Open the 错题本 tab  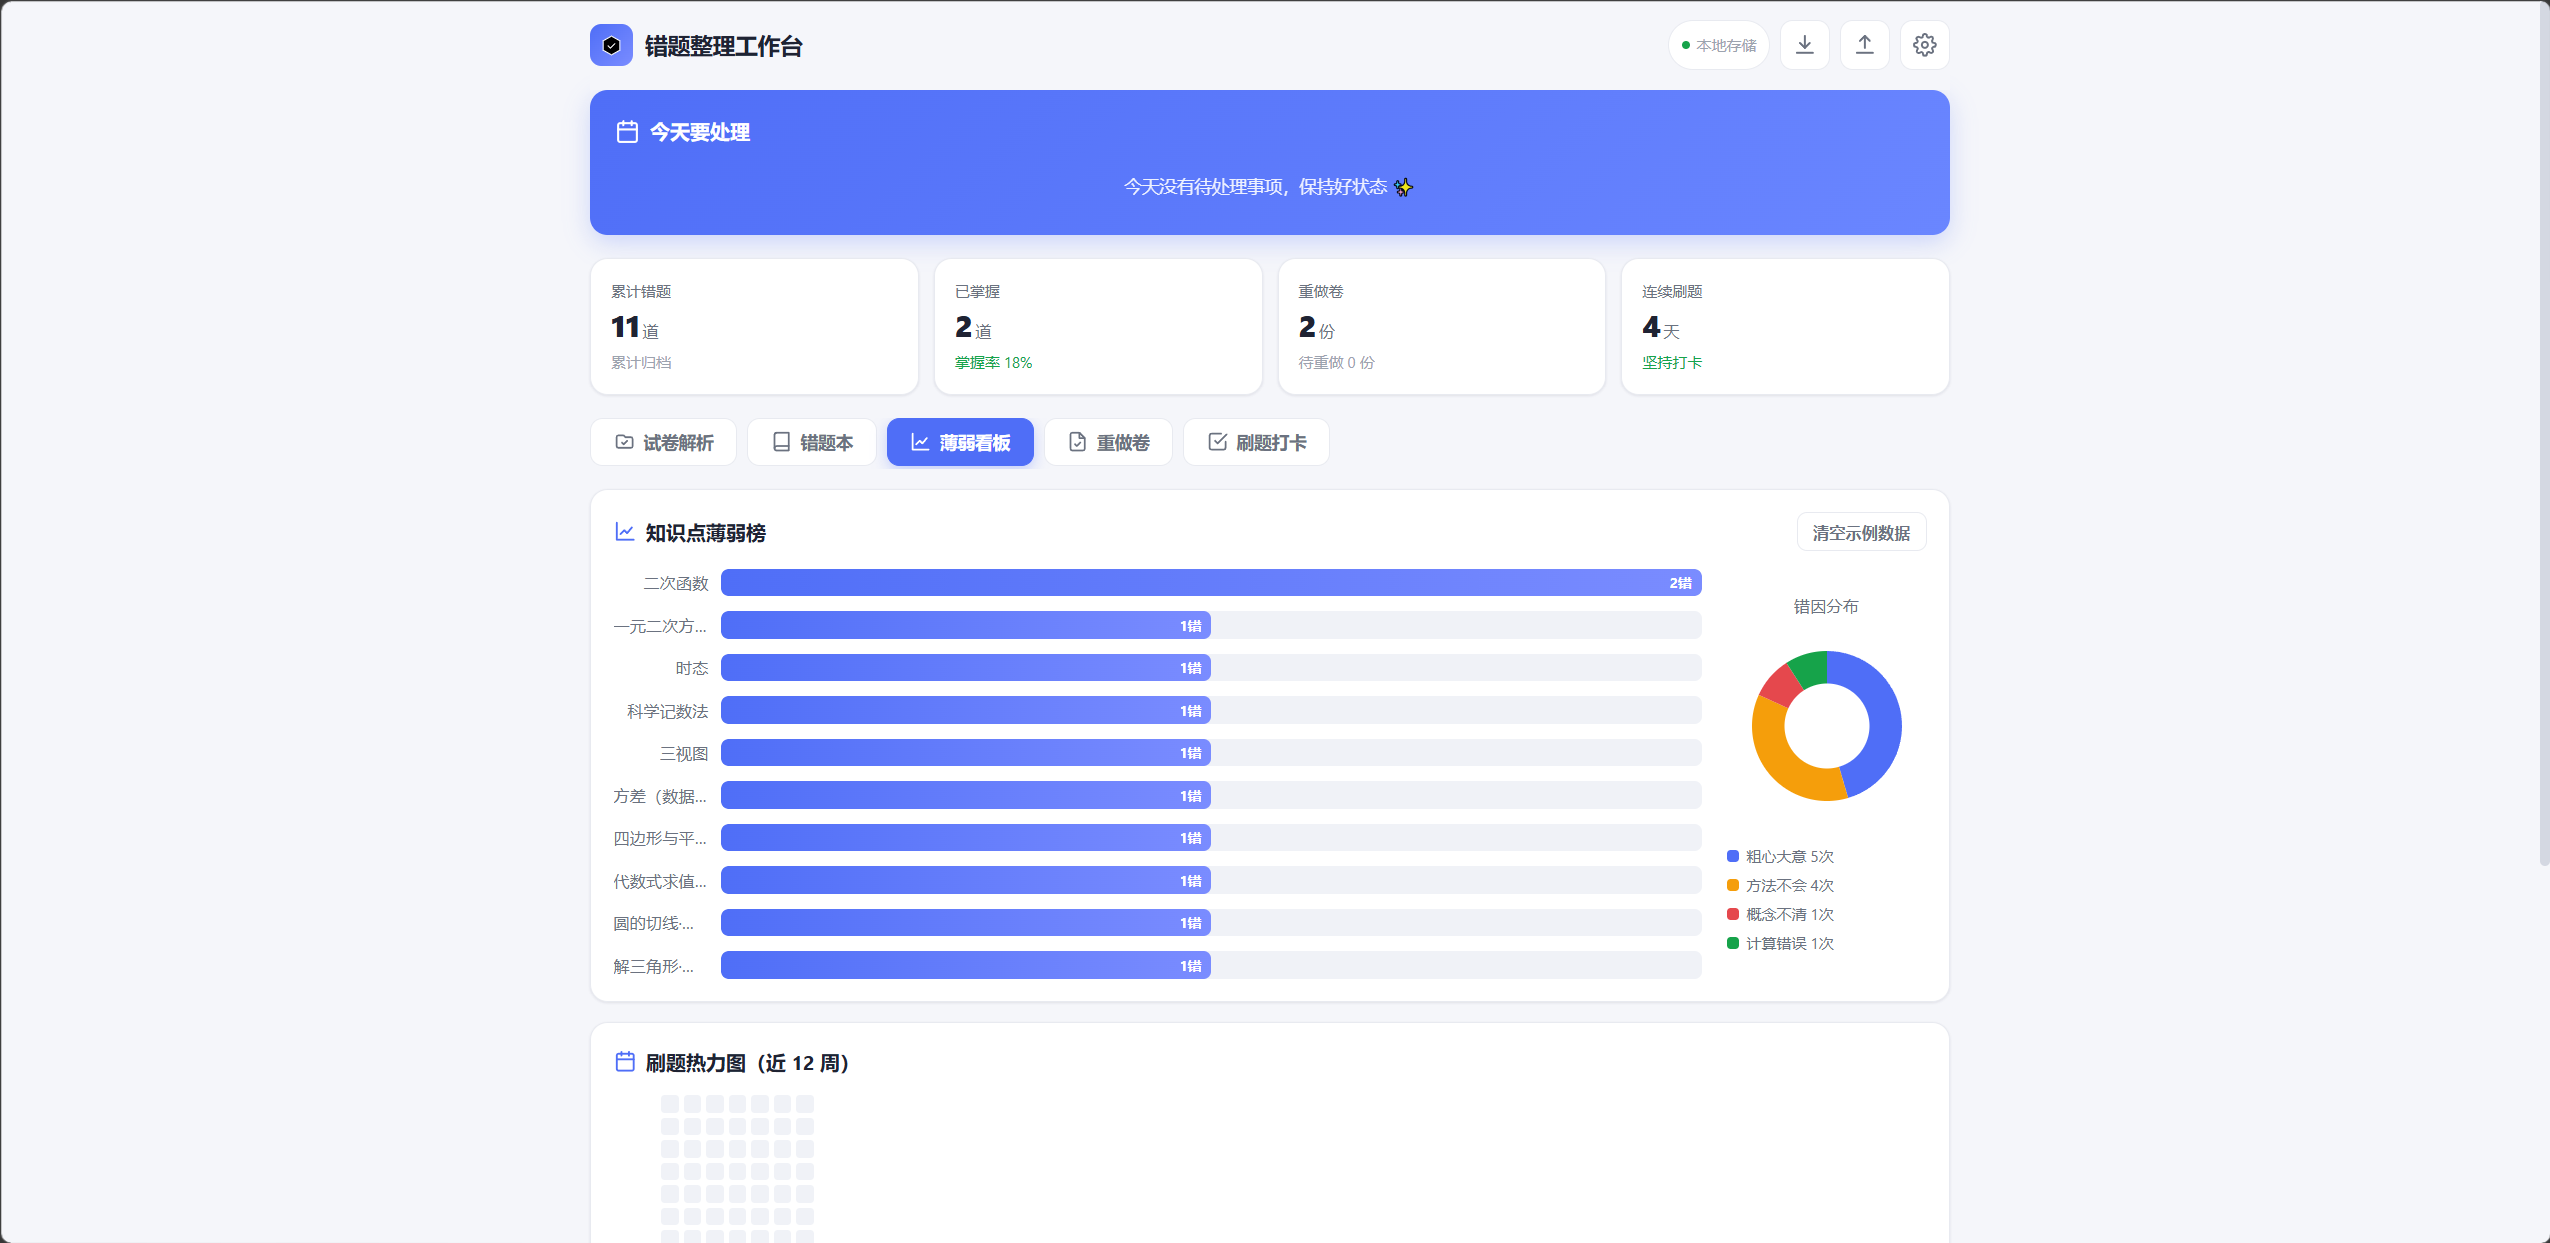click(812, 442)
